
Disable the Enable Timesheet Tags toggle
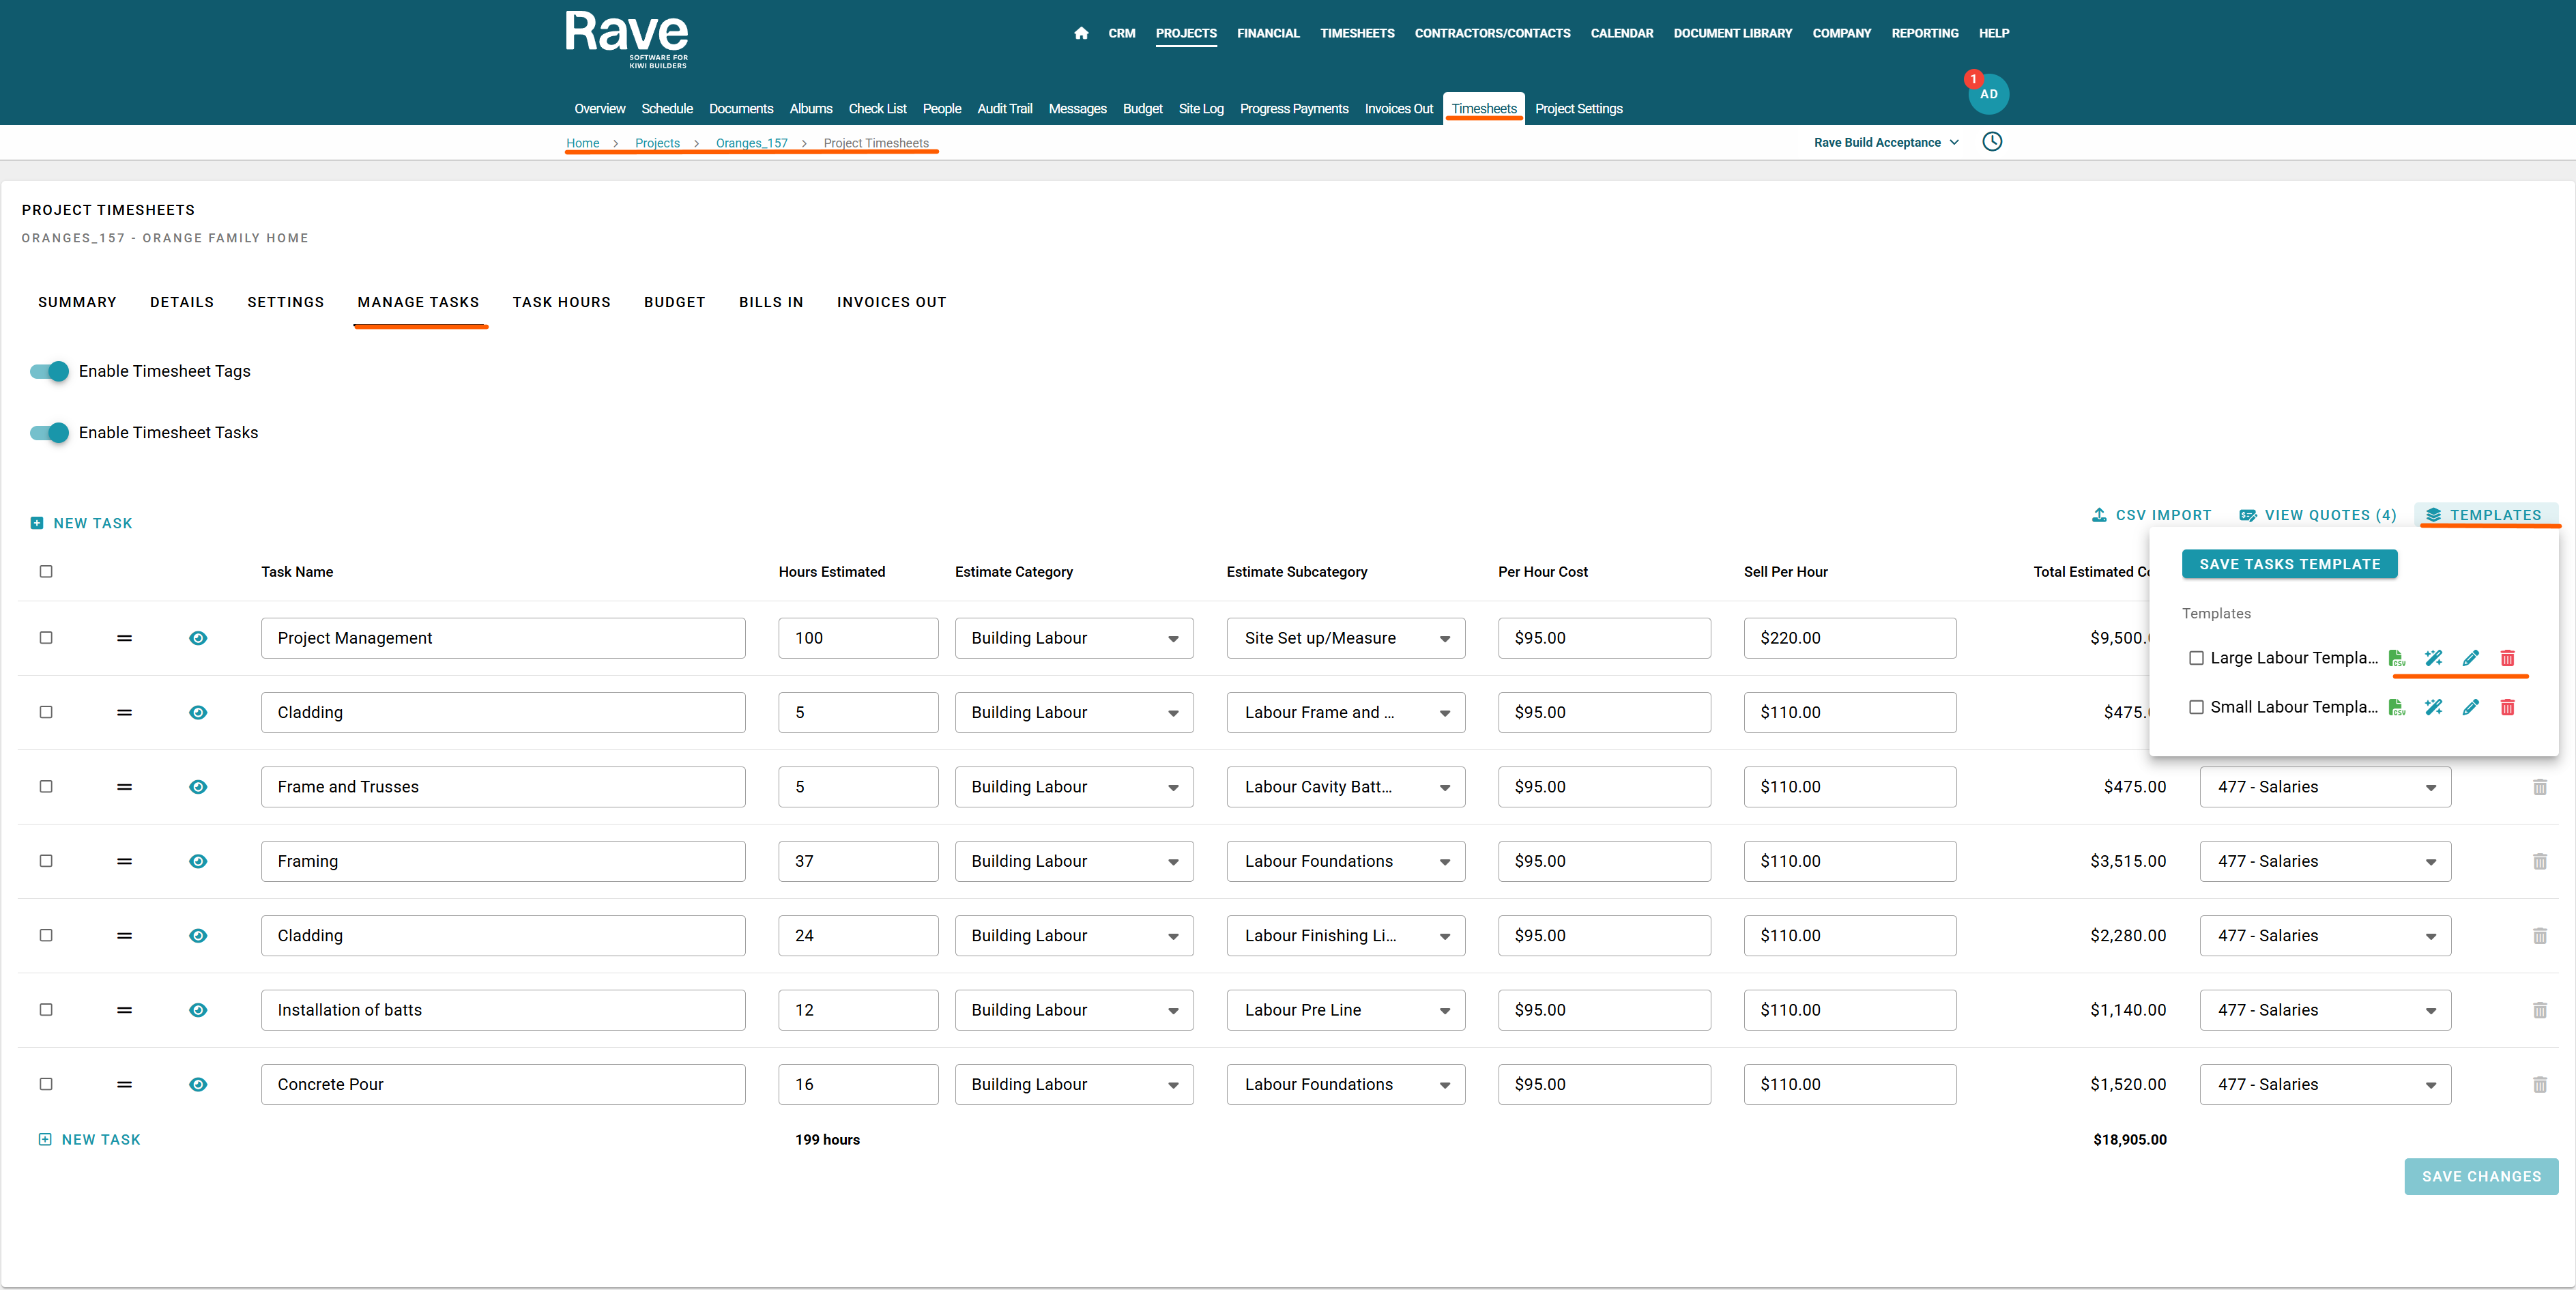50,371
